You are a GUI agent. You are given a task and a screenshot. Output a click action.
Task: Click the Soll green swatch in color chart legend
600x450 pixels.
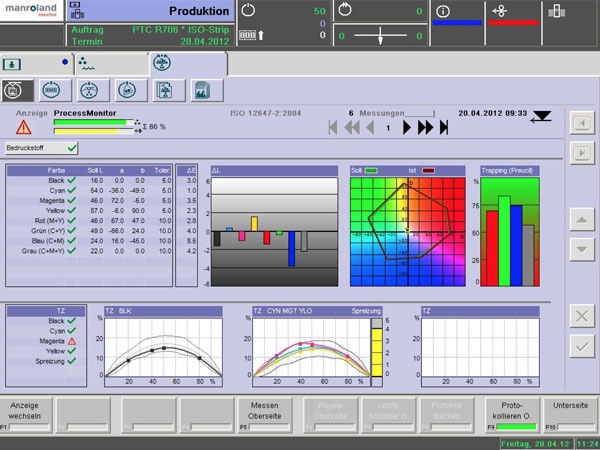pos(372,171)
